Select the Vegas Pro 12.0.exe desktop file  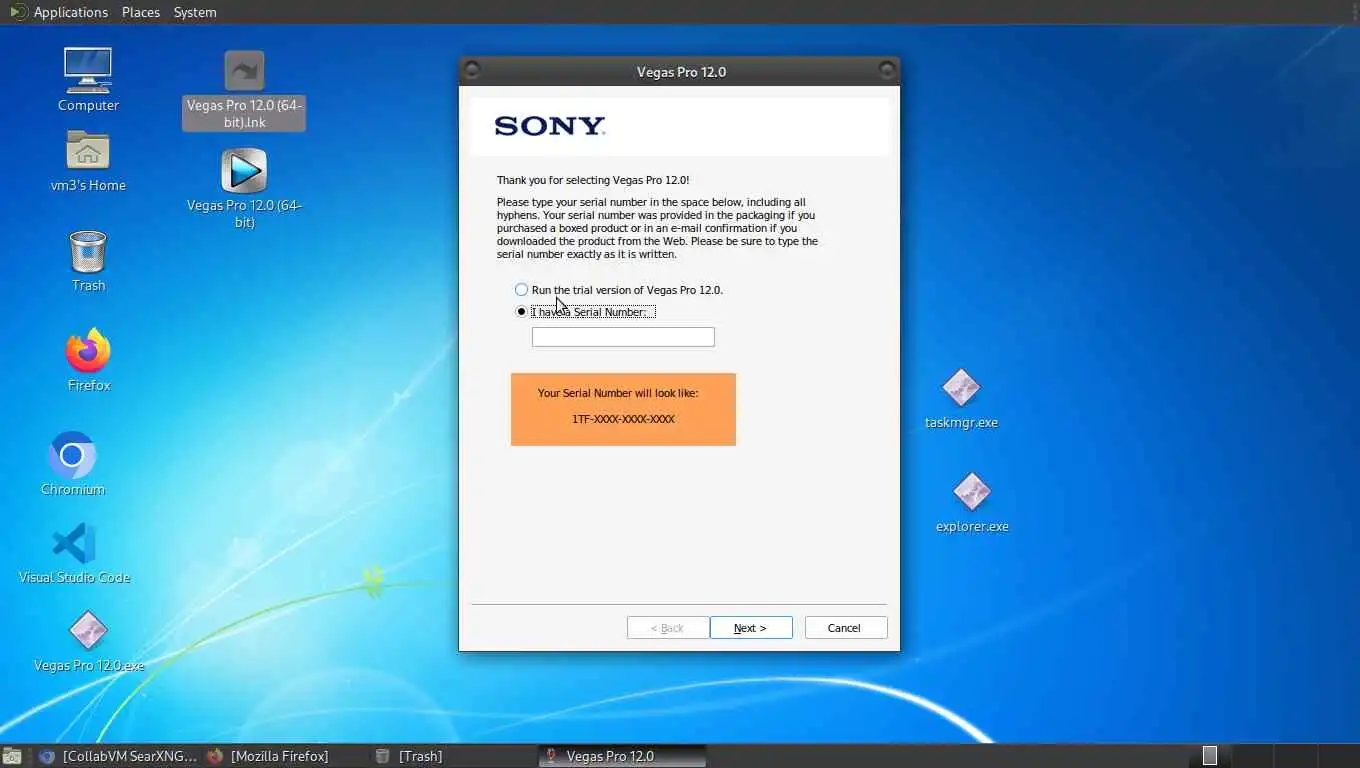(88, 631)
